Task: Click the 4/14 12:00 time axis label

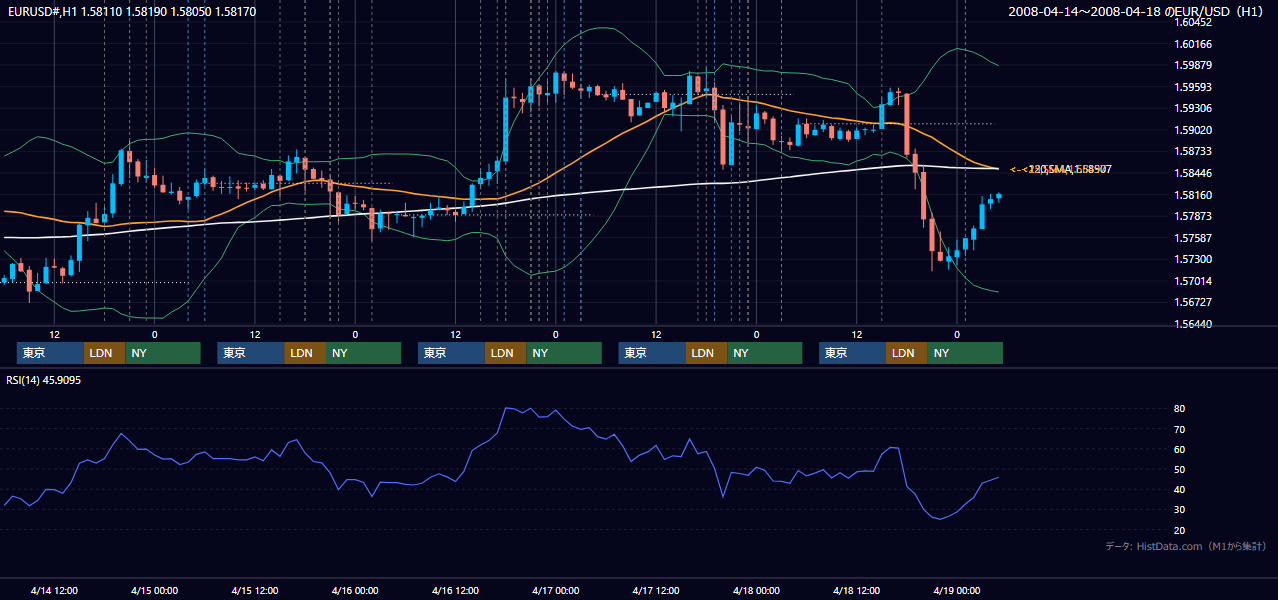Action: click(x=54, y=591)
